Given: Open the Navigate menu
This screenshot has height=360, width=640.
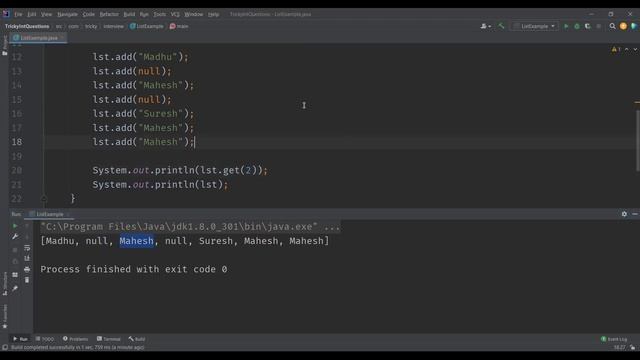Looking at the screenshot, I should click(67, 14).
